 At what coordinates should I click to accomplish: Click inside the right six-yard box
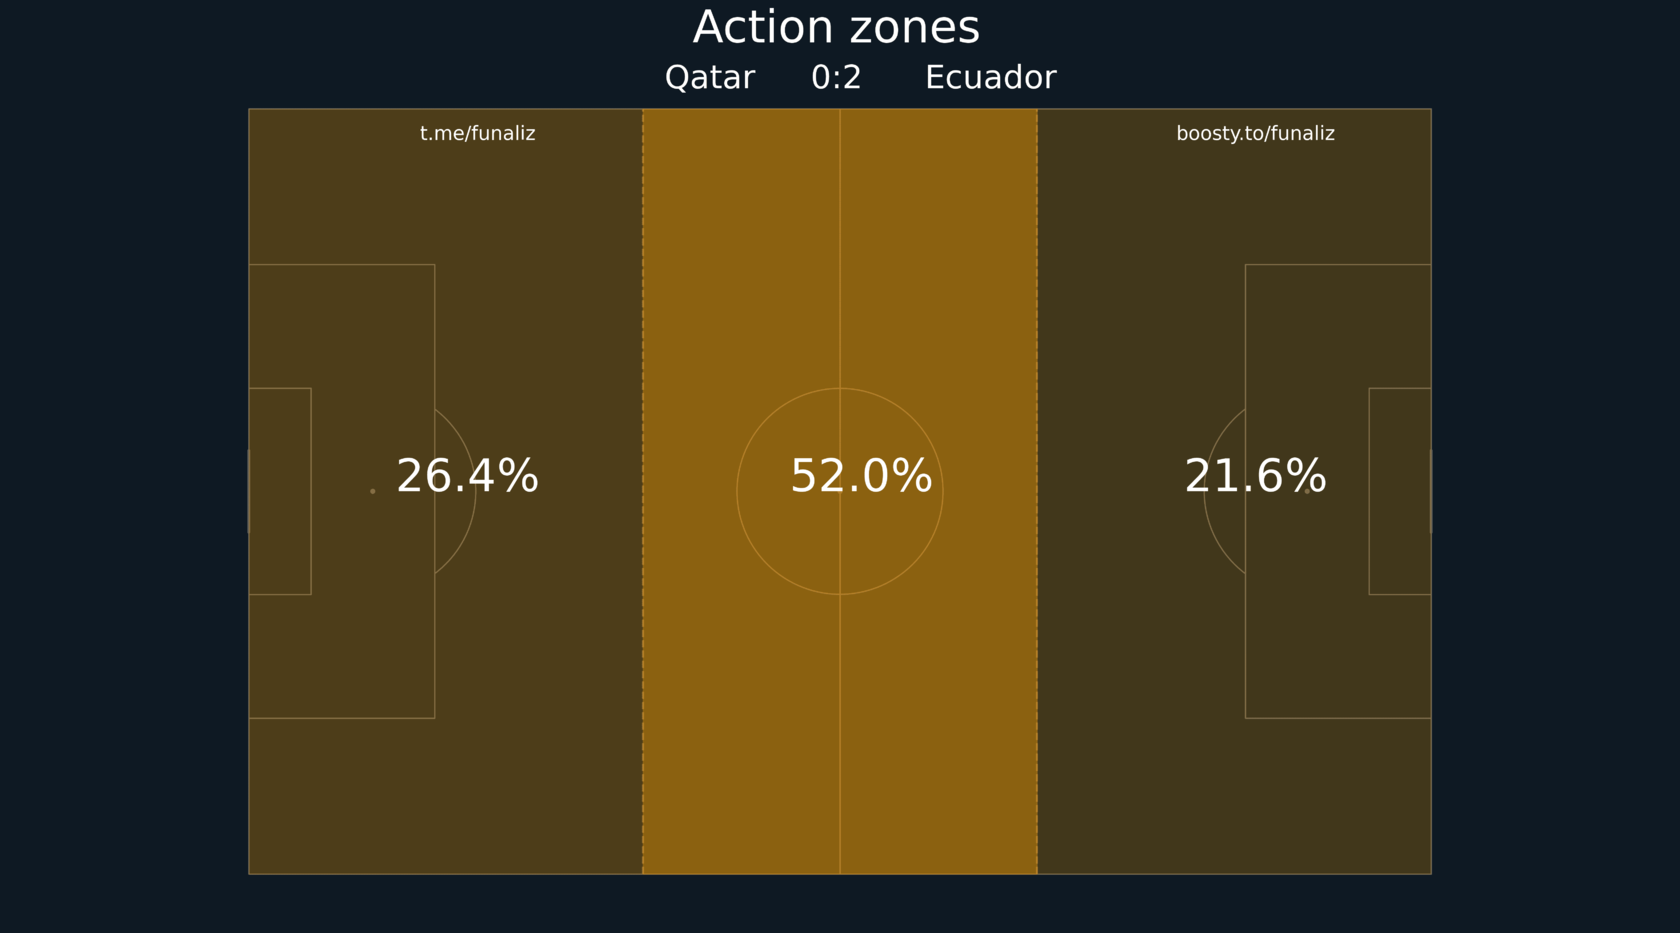[x=1400, y=491]
